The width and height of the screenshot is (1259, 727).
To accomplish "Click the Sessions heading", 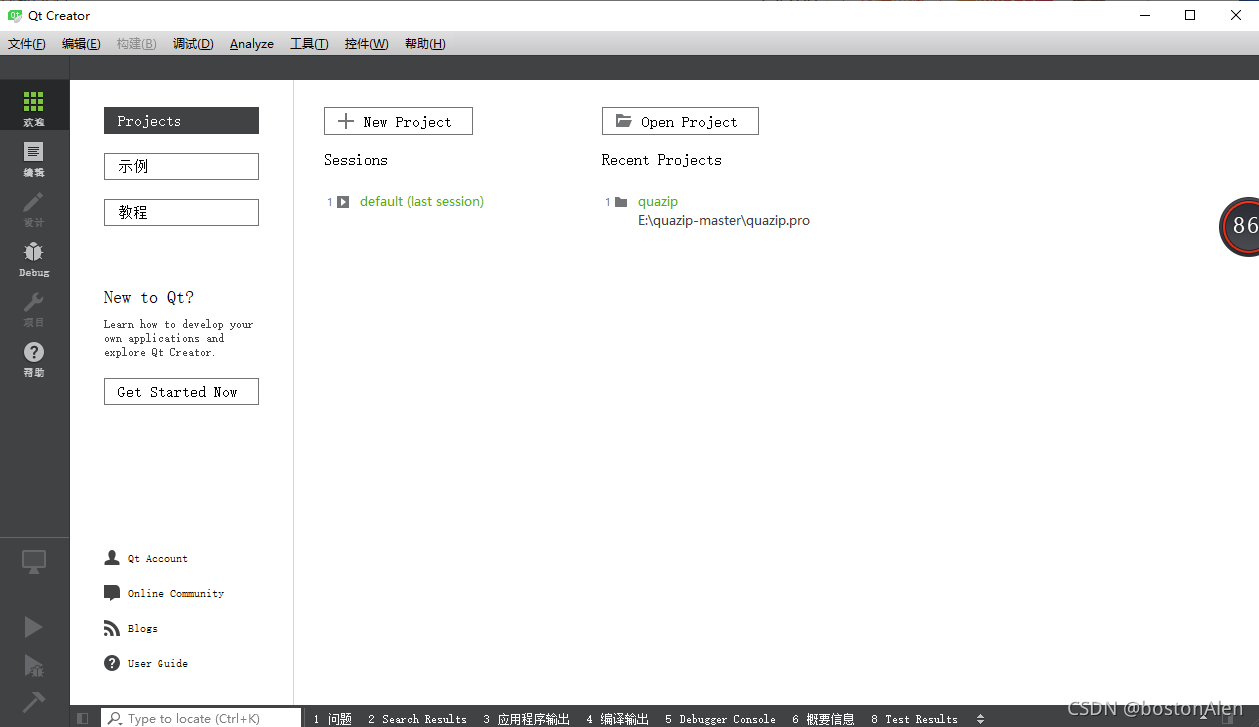I will coord(356,160).
